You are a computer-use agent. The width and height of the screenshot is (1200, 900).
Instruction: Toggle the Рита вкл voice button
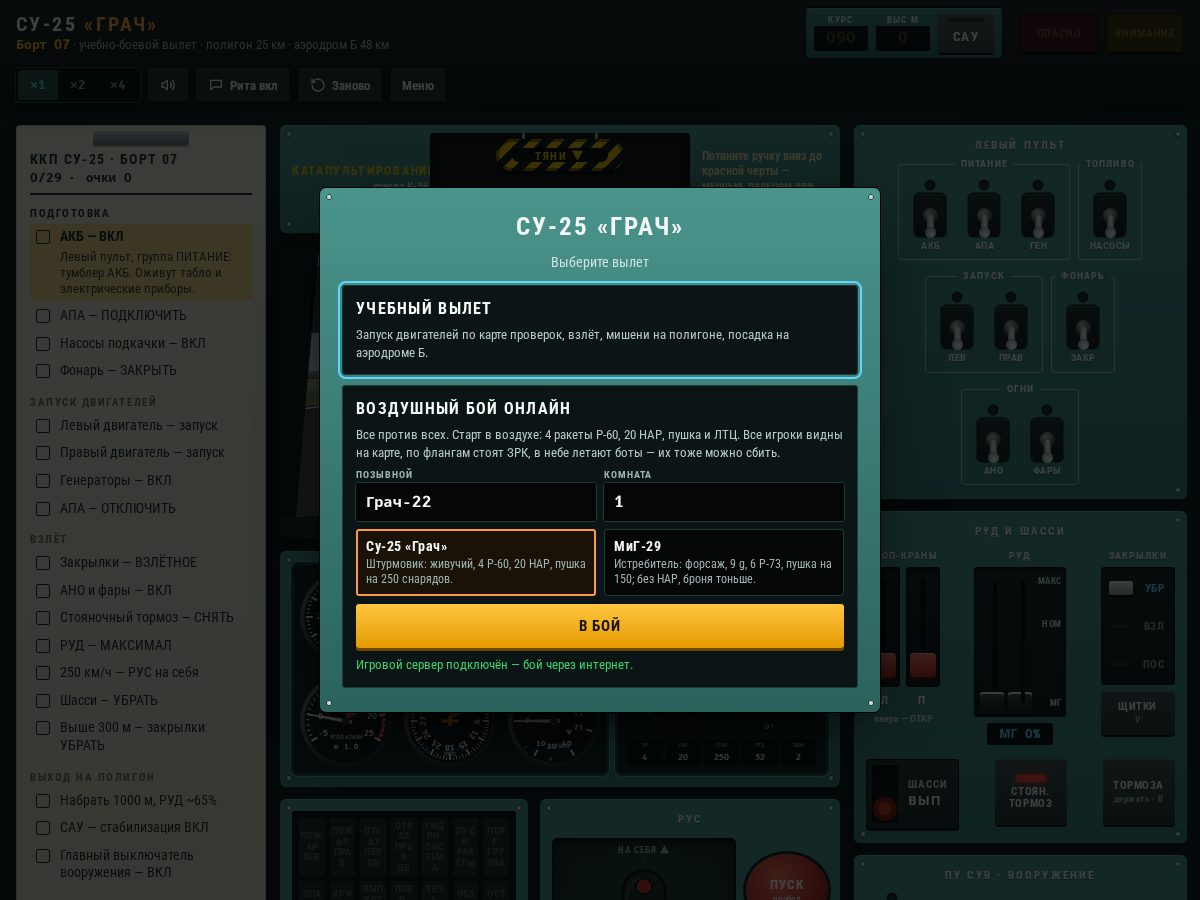click(x=243, y=85)
